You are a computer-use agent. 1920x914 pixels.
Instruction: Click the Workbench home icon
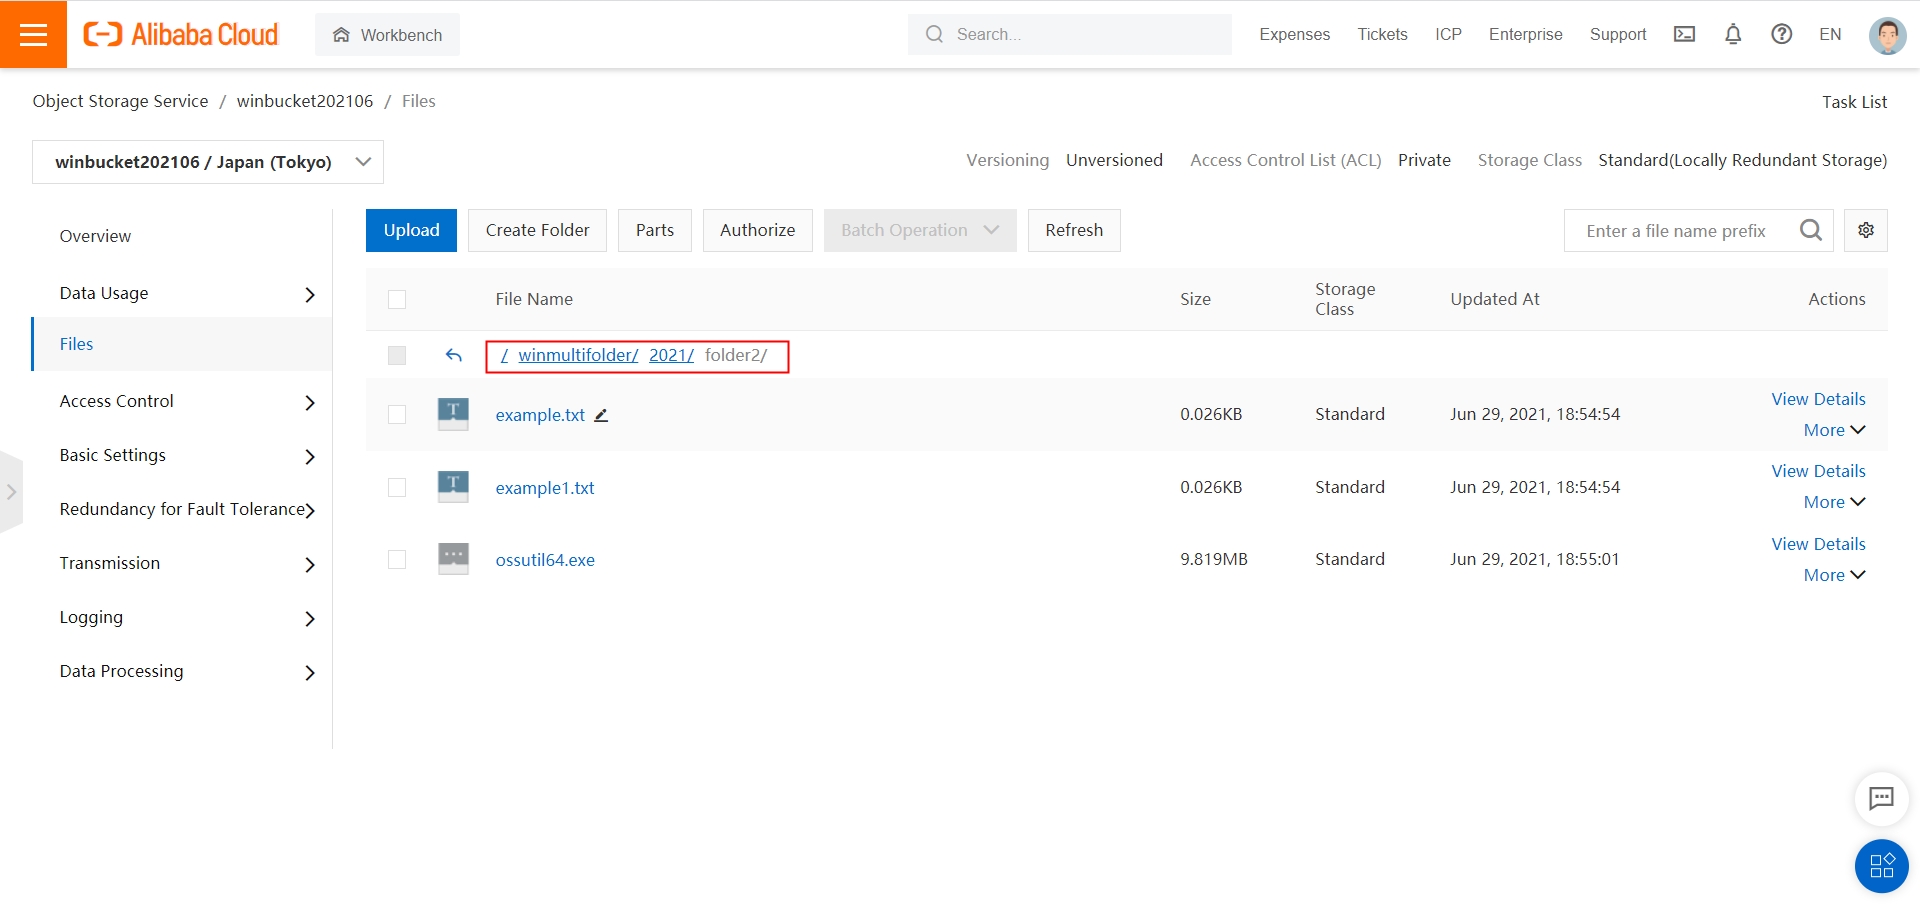pyautogui.click(x=341, y=35)
